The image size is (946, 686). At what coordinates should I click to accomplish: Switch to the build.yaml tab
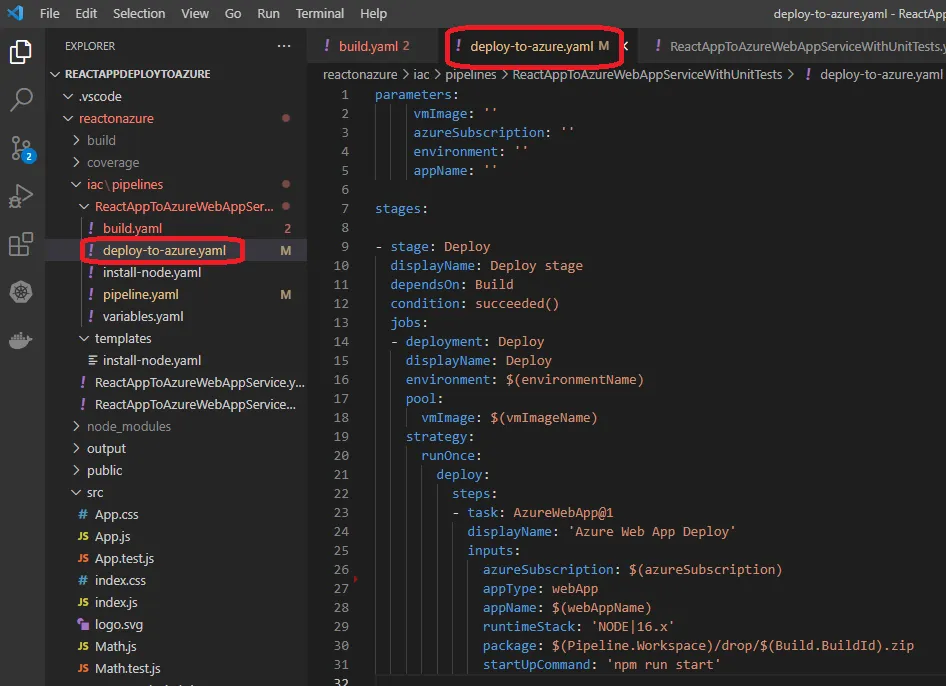(x=368, y=46)
